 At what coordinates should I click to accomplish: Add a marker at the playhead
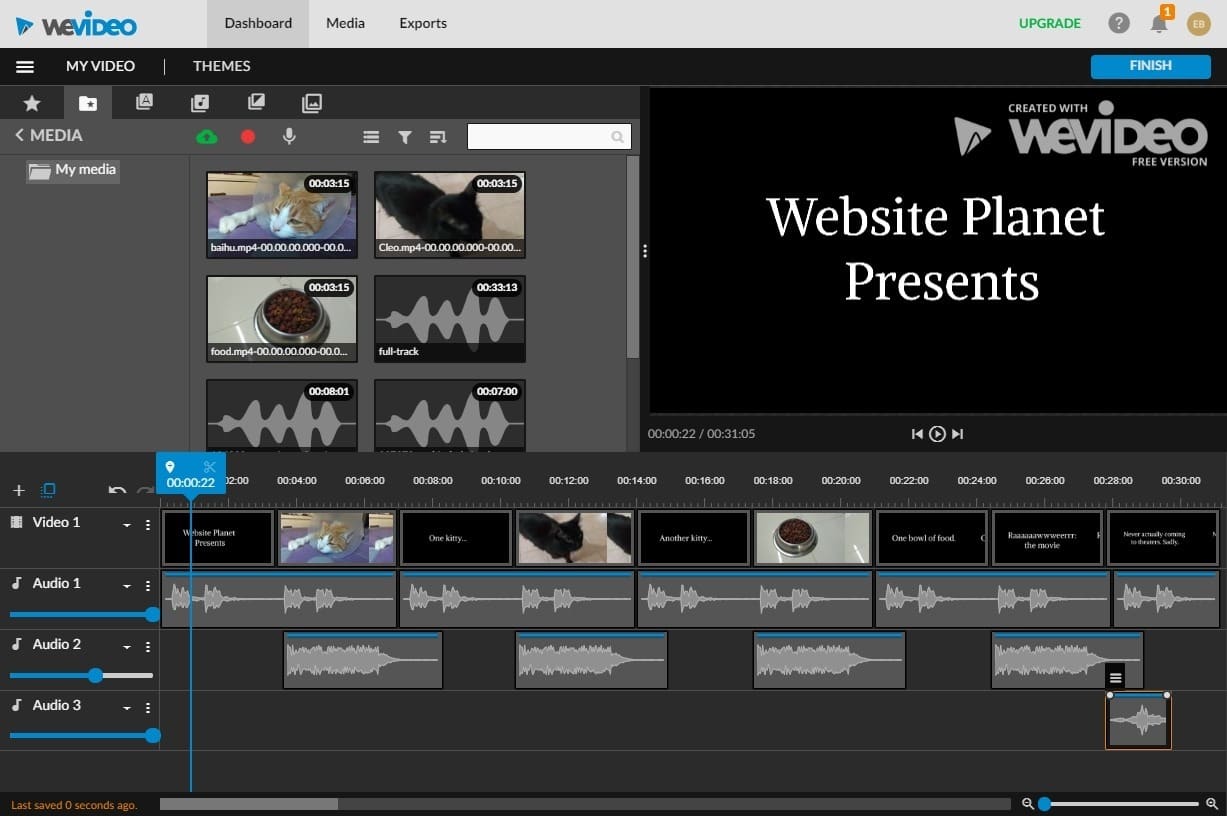[170, 467]
